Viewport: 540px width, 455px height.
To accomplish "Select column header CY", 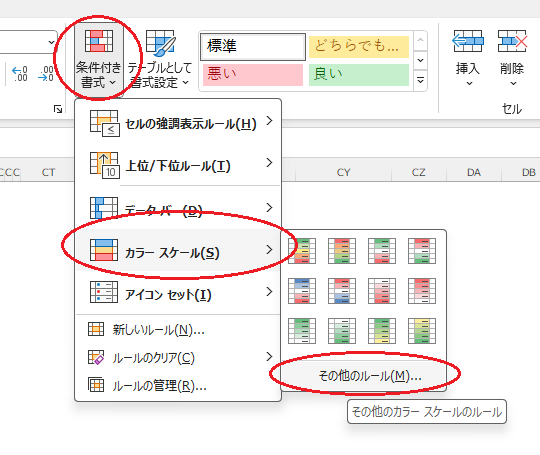I will tap(343, 172).
